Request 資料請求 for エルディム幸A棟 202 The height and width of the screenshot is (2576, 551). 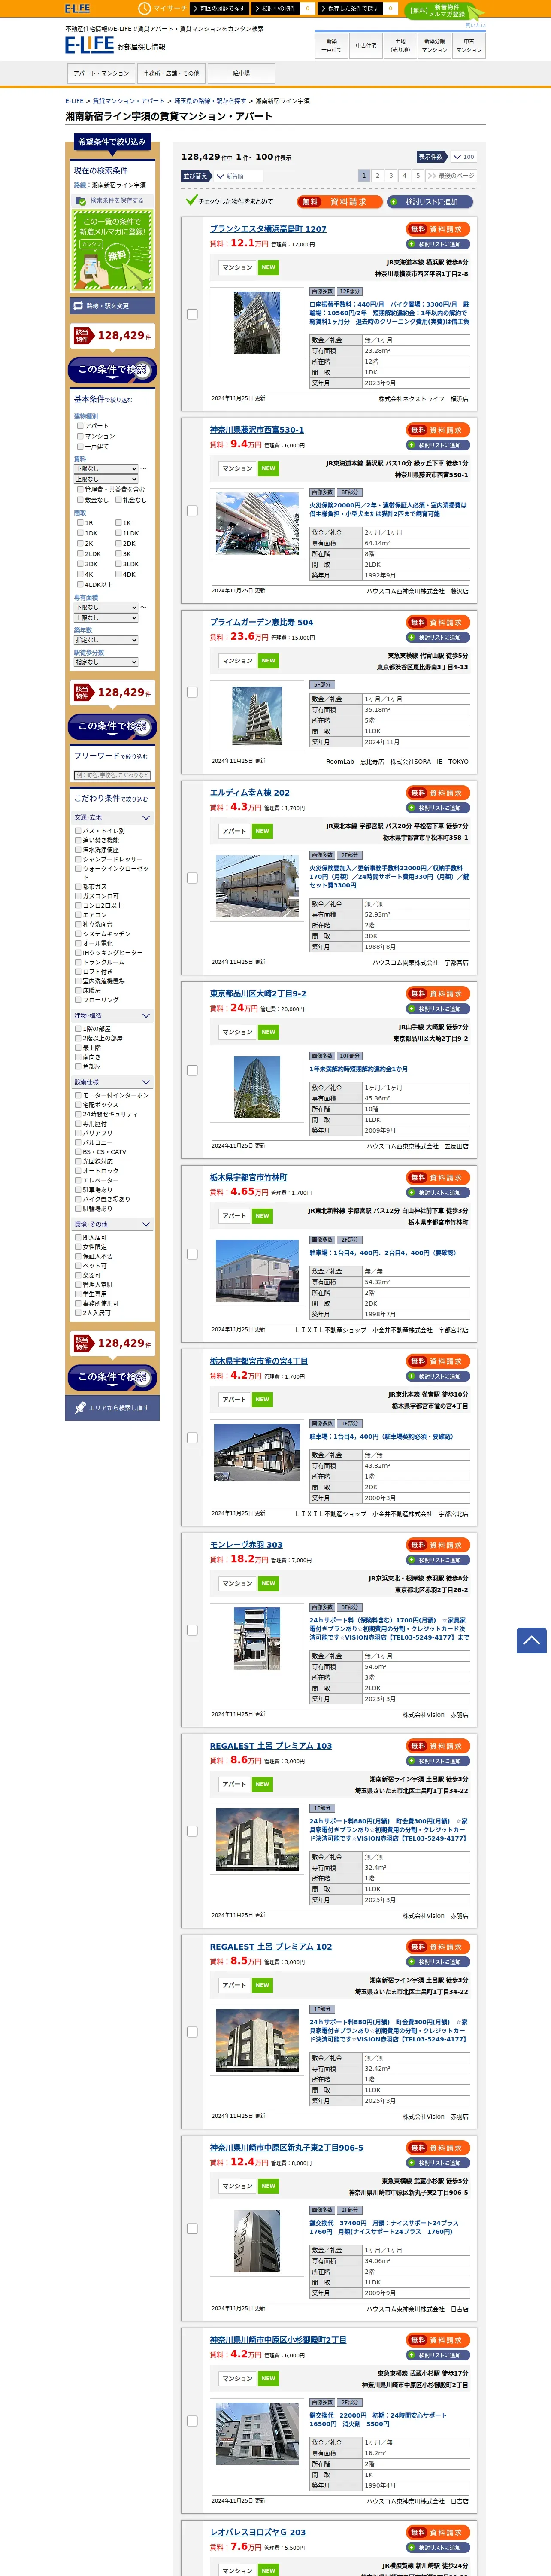439,793
